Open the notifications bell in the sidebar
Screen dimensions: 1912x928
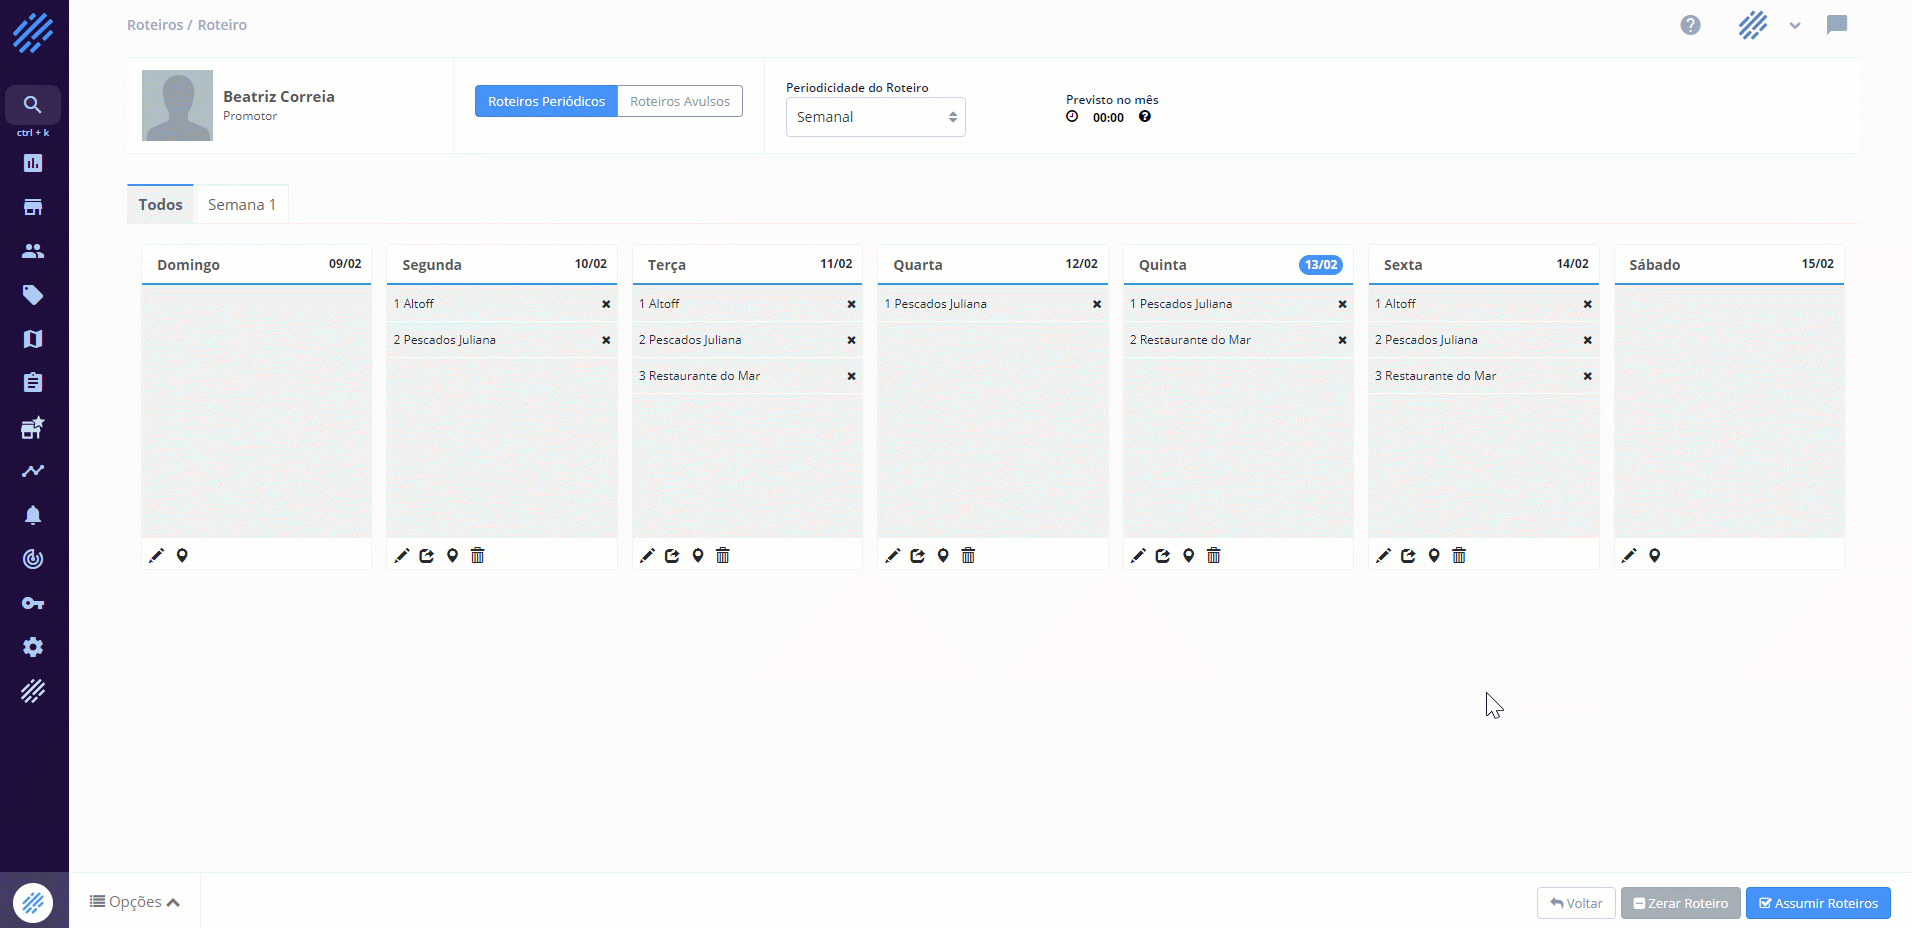click(x=33, y=515)
